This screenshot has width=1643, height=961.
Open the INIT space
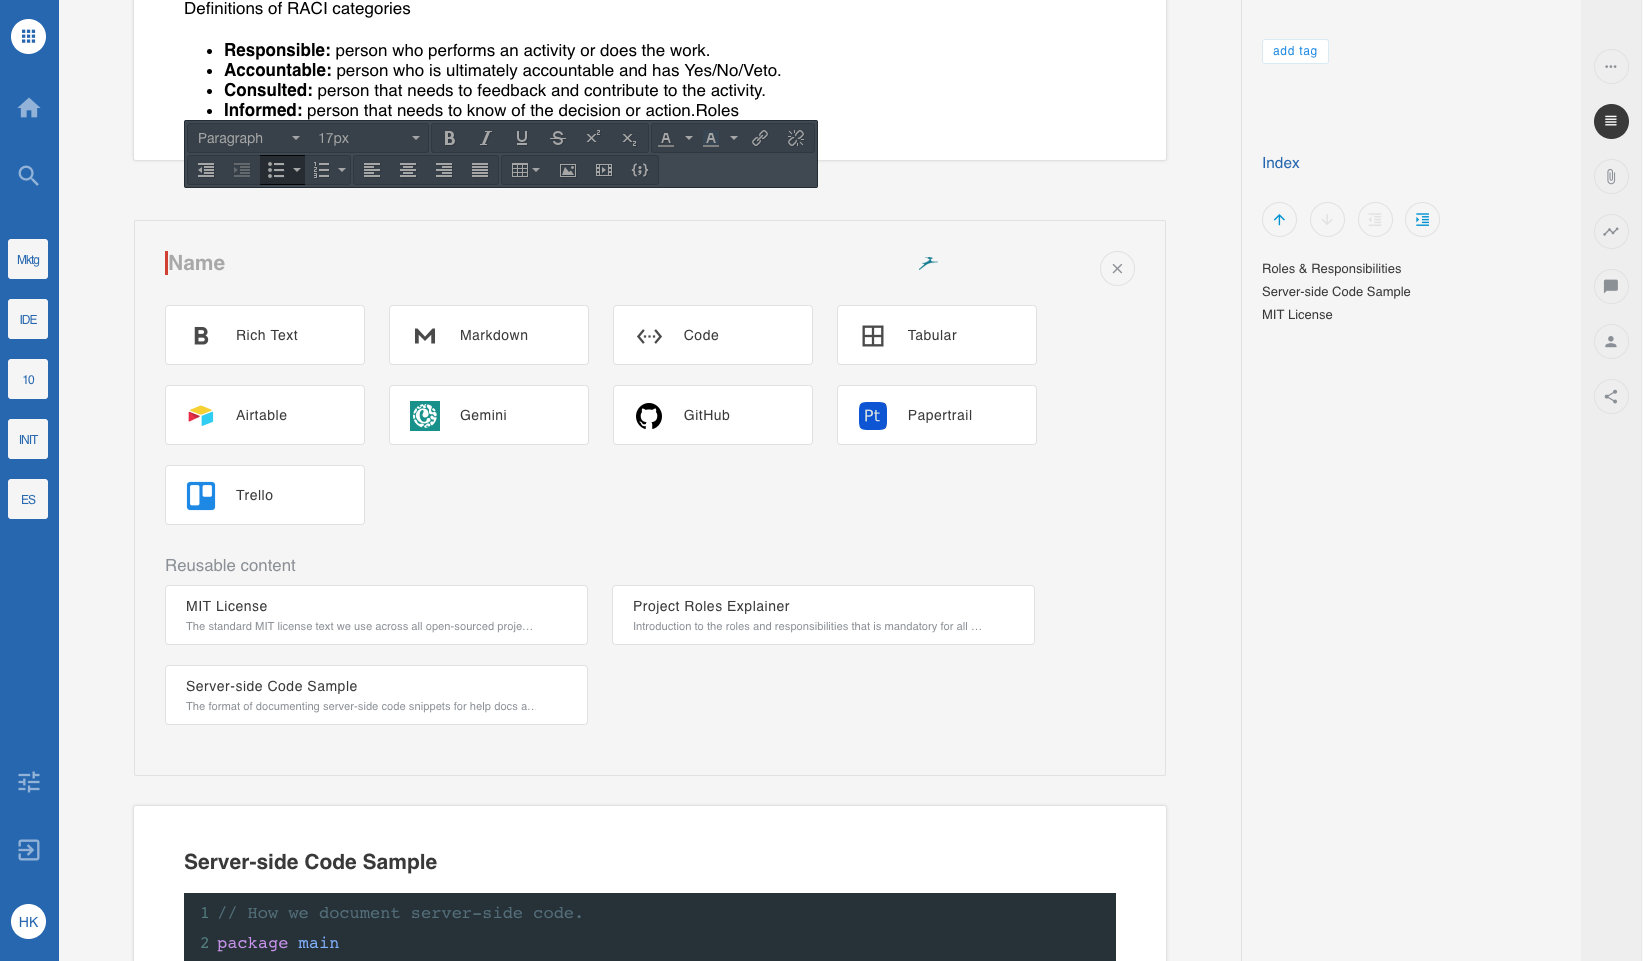click(x=28, y=440)
